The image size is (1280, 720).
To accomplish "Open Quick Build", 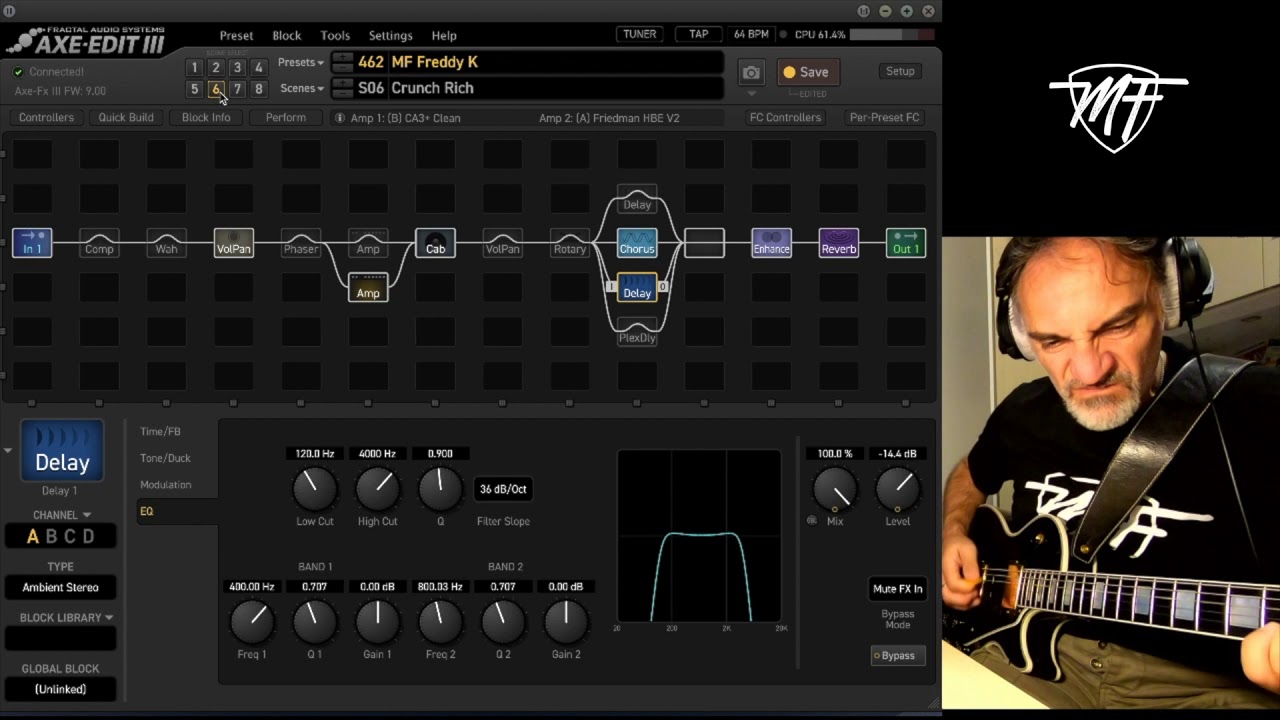I will point(126,117).
